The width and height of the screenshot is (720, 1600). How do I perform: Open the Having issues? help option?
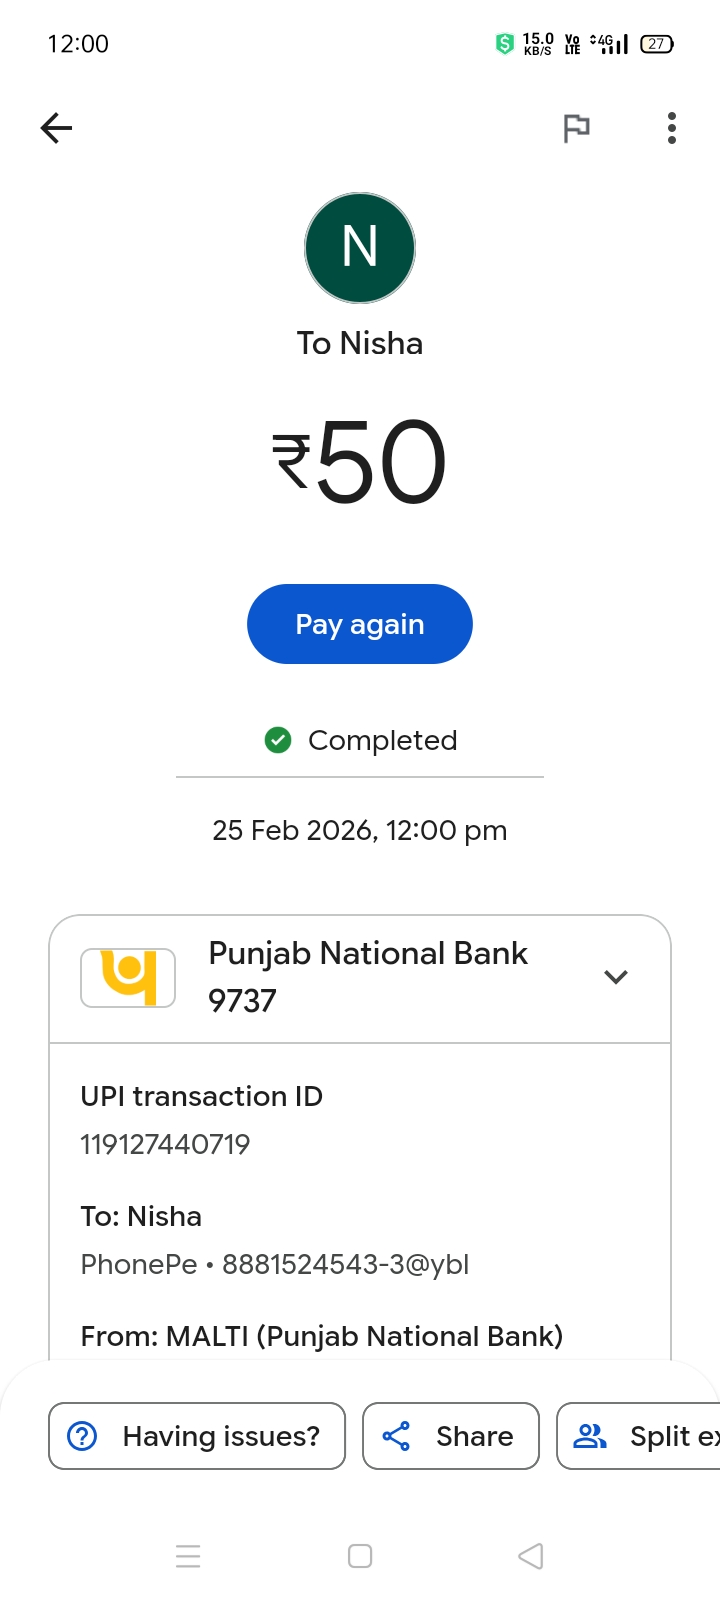pyautogui.click(x=197, y=1436)
